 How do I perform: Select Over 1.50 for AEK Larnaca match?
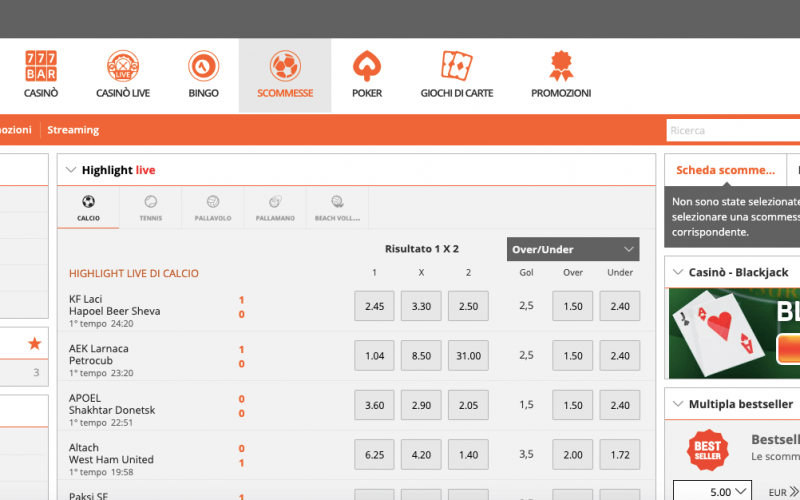(x=572, y=356)
